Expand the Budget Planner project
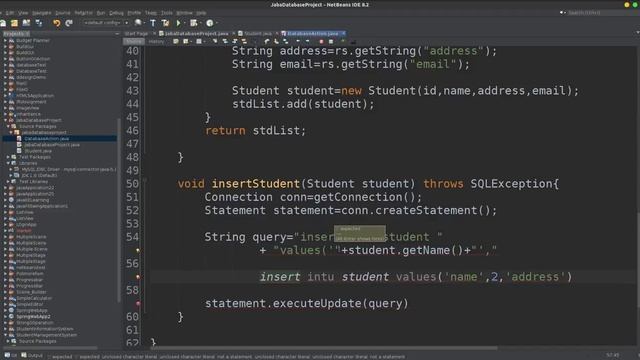640x360 pixels. pyautogui.click(x=6, y=41)
